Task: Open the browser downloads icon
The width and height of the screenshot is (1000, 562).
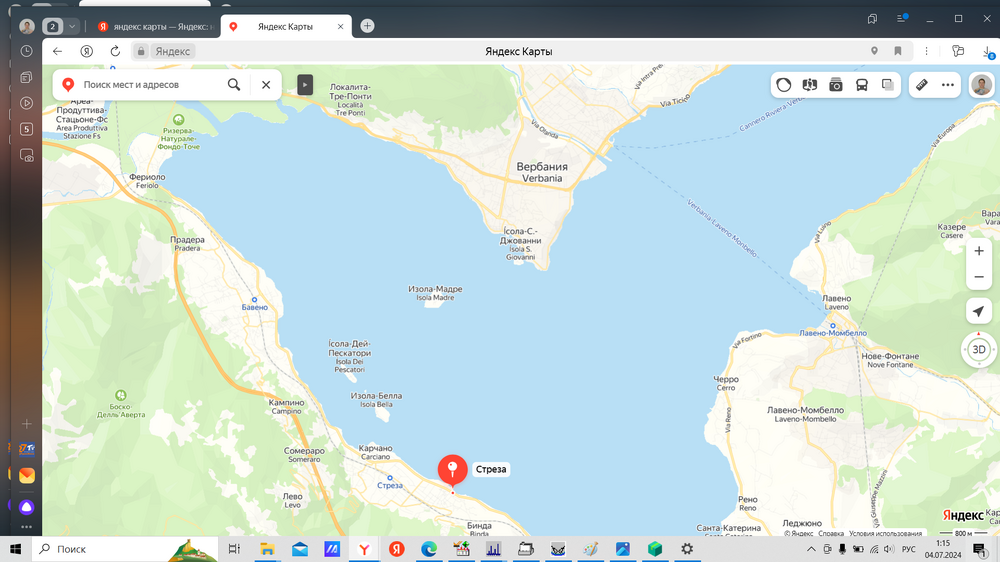Action: click(987, 52)
